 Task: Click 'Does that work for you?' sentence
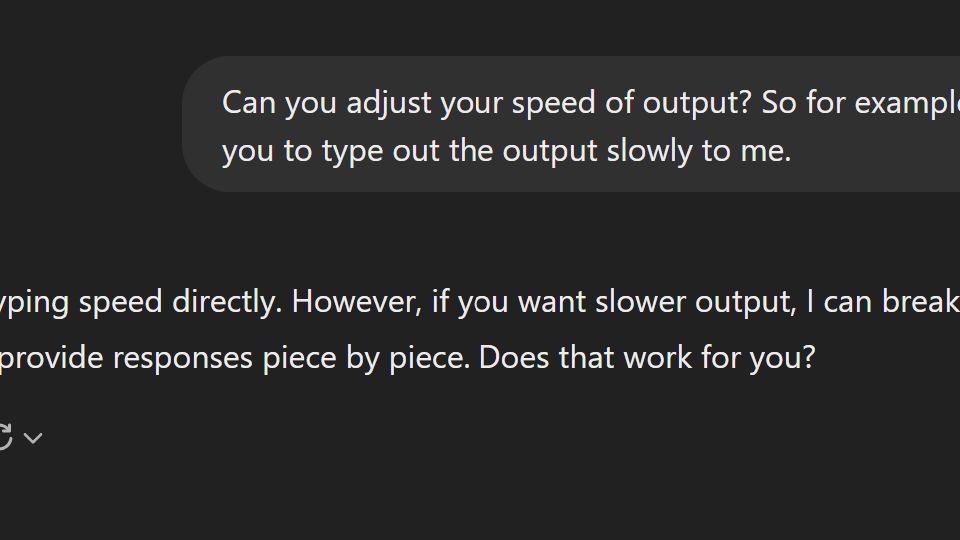click(647, 358)
